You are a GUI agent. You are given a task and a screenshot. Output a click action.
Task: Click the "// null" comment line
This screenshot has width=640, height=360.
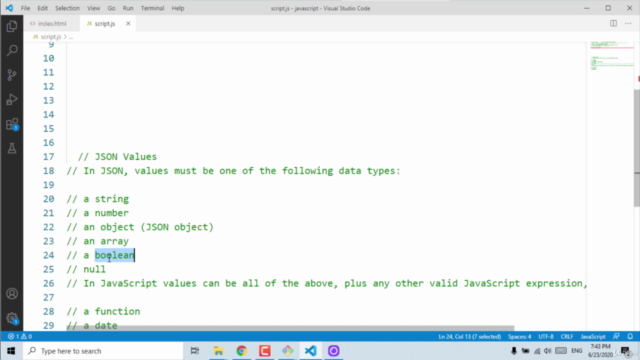(x=86, y=269)
